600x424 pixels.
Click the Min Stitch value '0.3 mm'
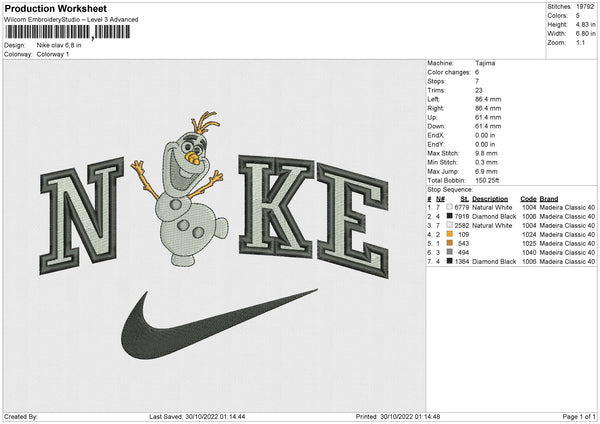[486, 162]
